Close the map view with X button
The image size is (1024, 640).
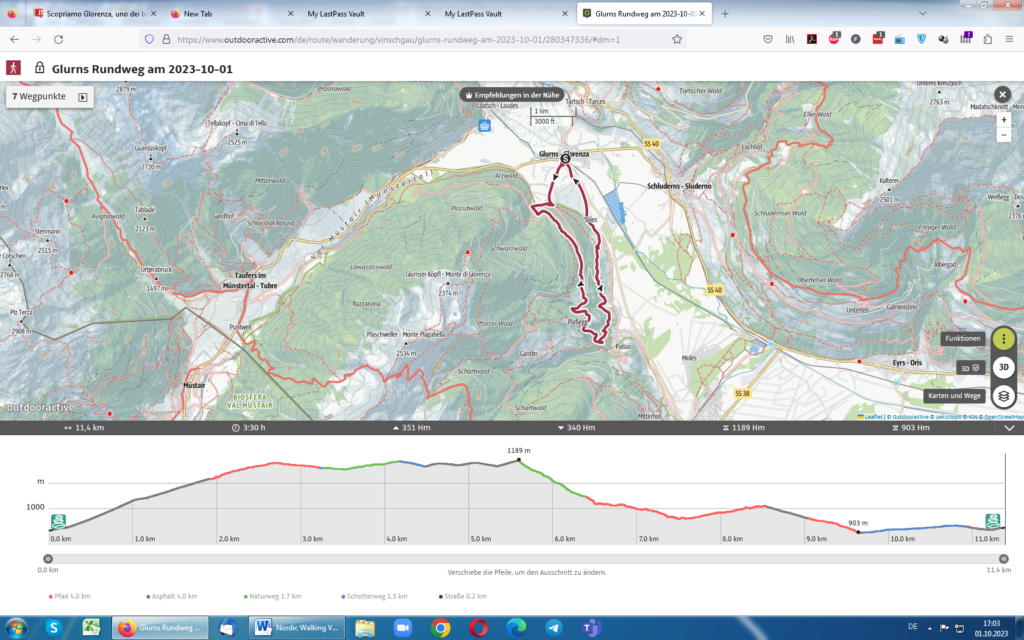(1003, 95)
